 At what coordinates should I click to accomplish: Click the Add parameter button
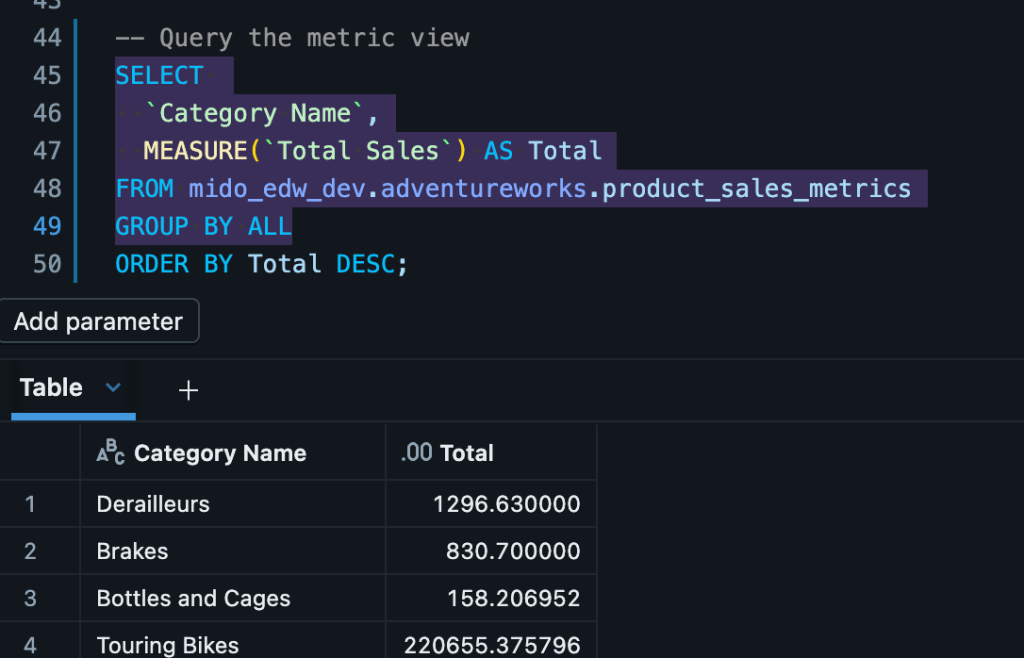point(98,321)
